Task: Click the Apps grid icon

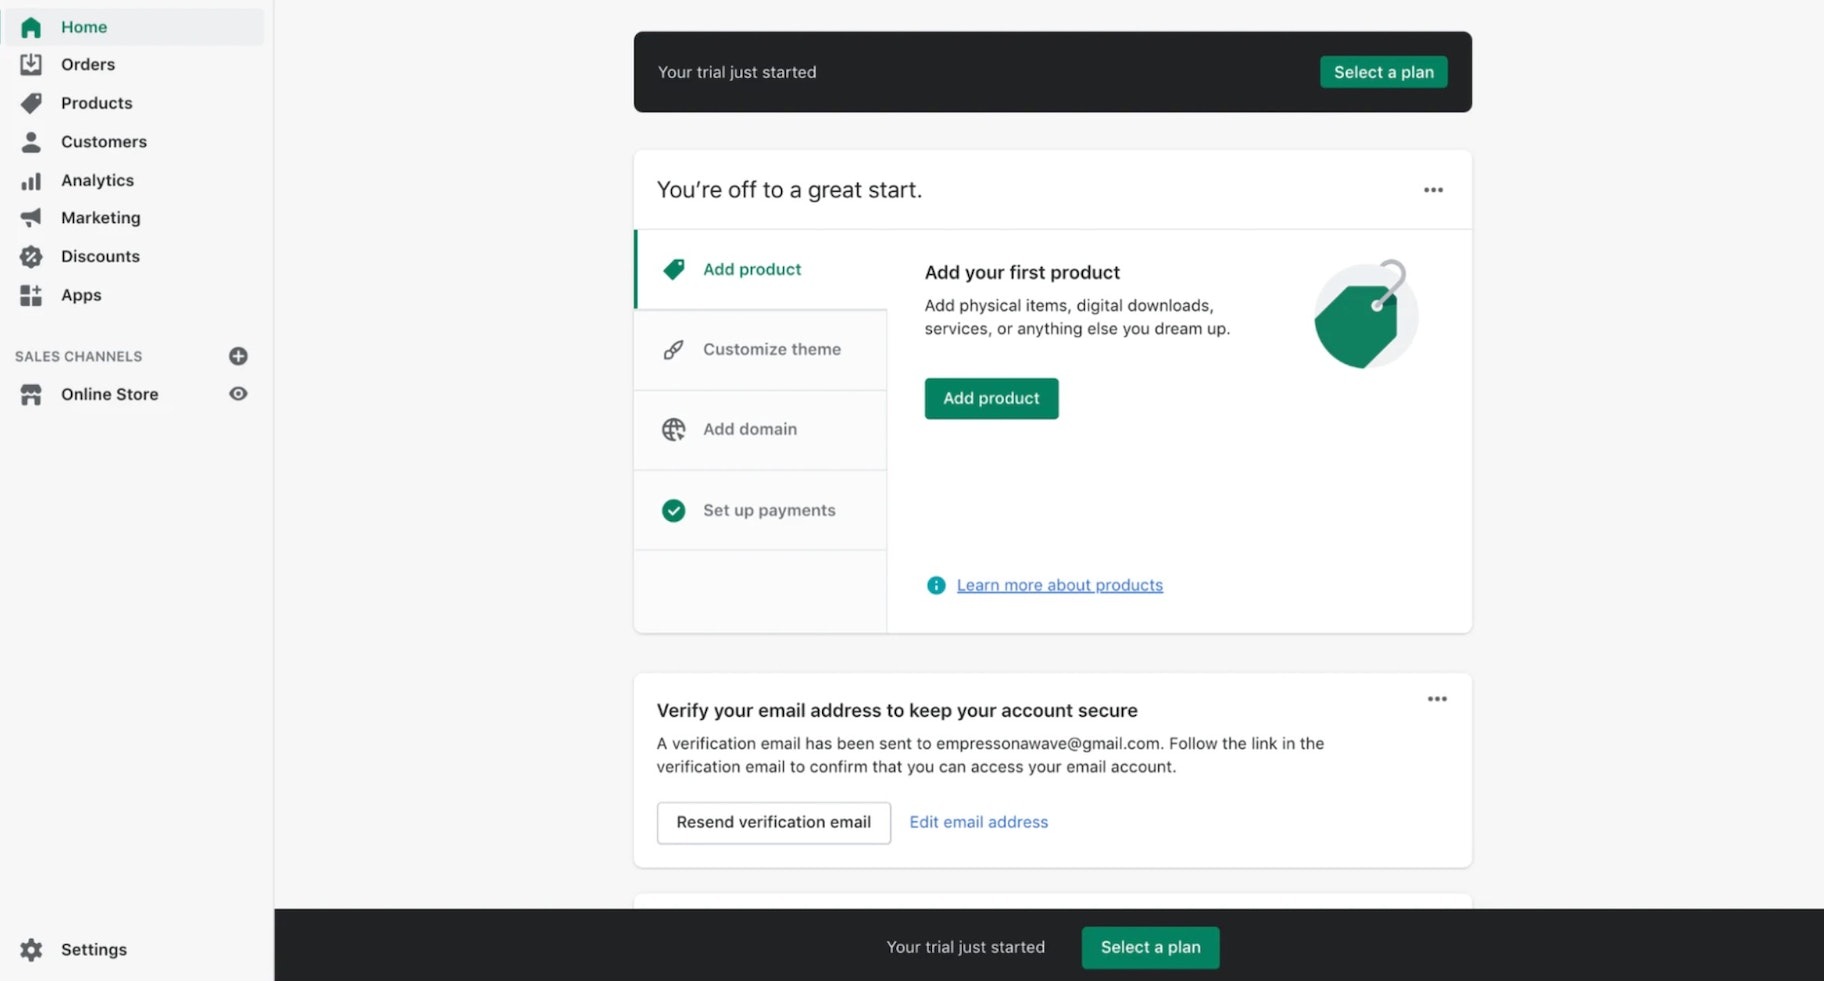Action: [31, 295]
